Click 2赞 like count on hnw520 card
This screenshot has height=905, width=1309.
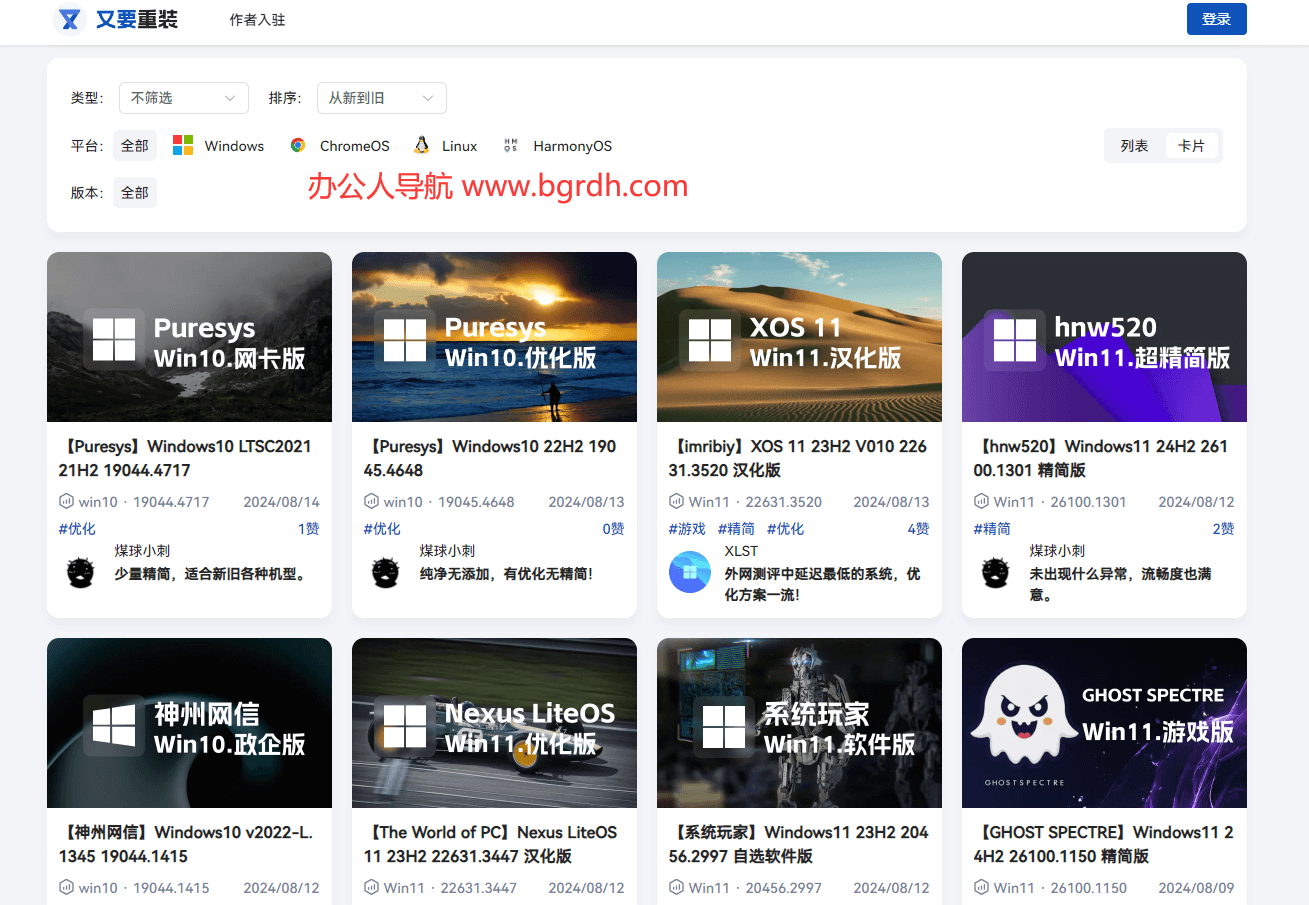(x=1224, y=529)
